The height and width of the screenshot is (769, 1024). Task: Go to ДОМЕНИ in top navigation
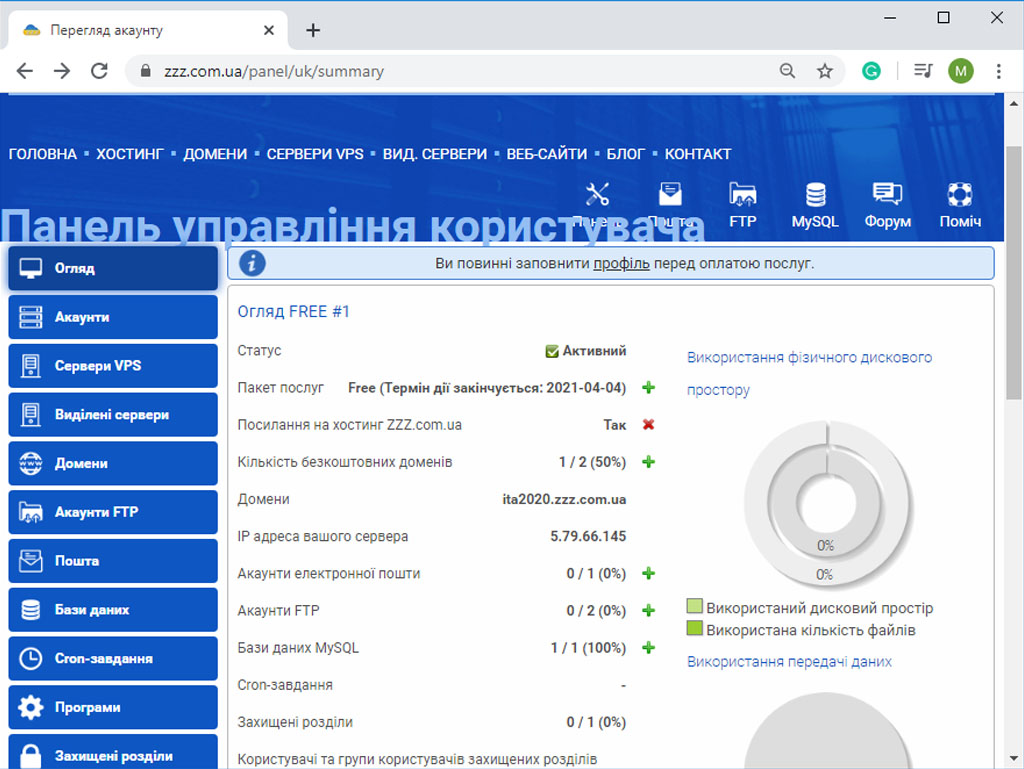click(x=215, y=154)
